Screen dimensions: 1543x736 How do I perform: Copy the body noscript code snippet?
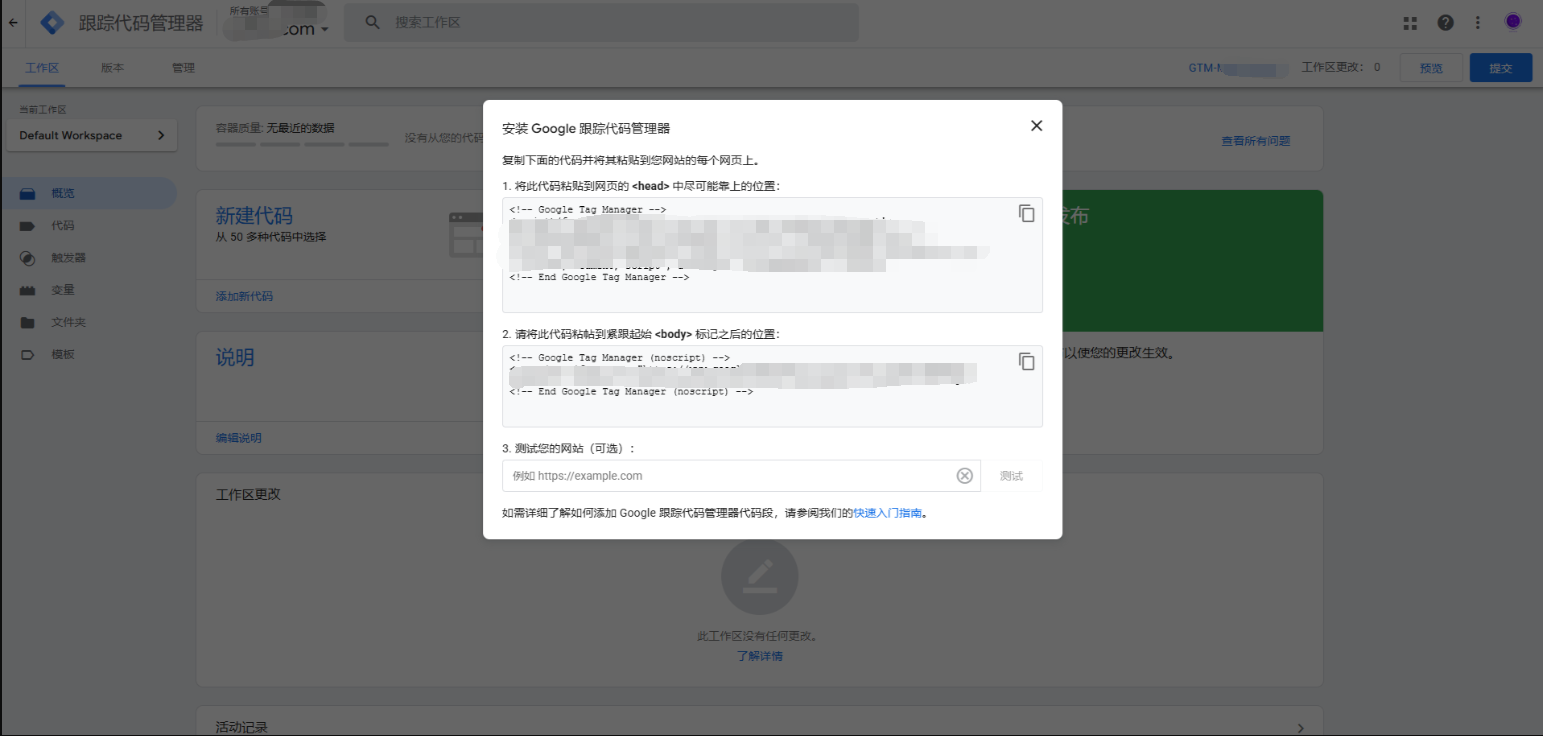click(1026, 361)
